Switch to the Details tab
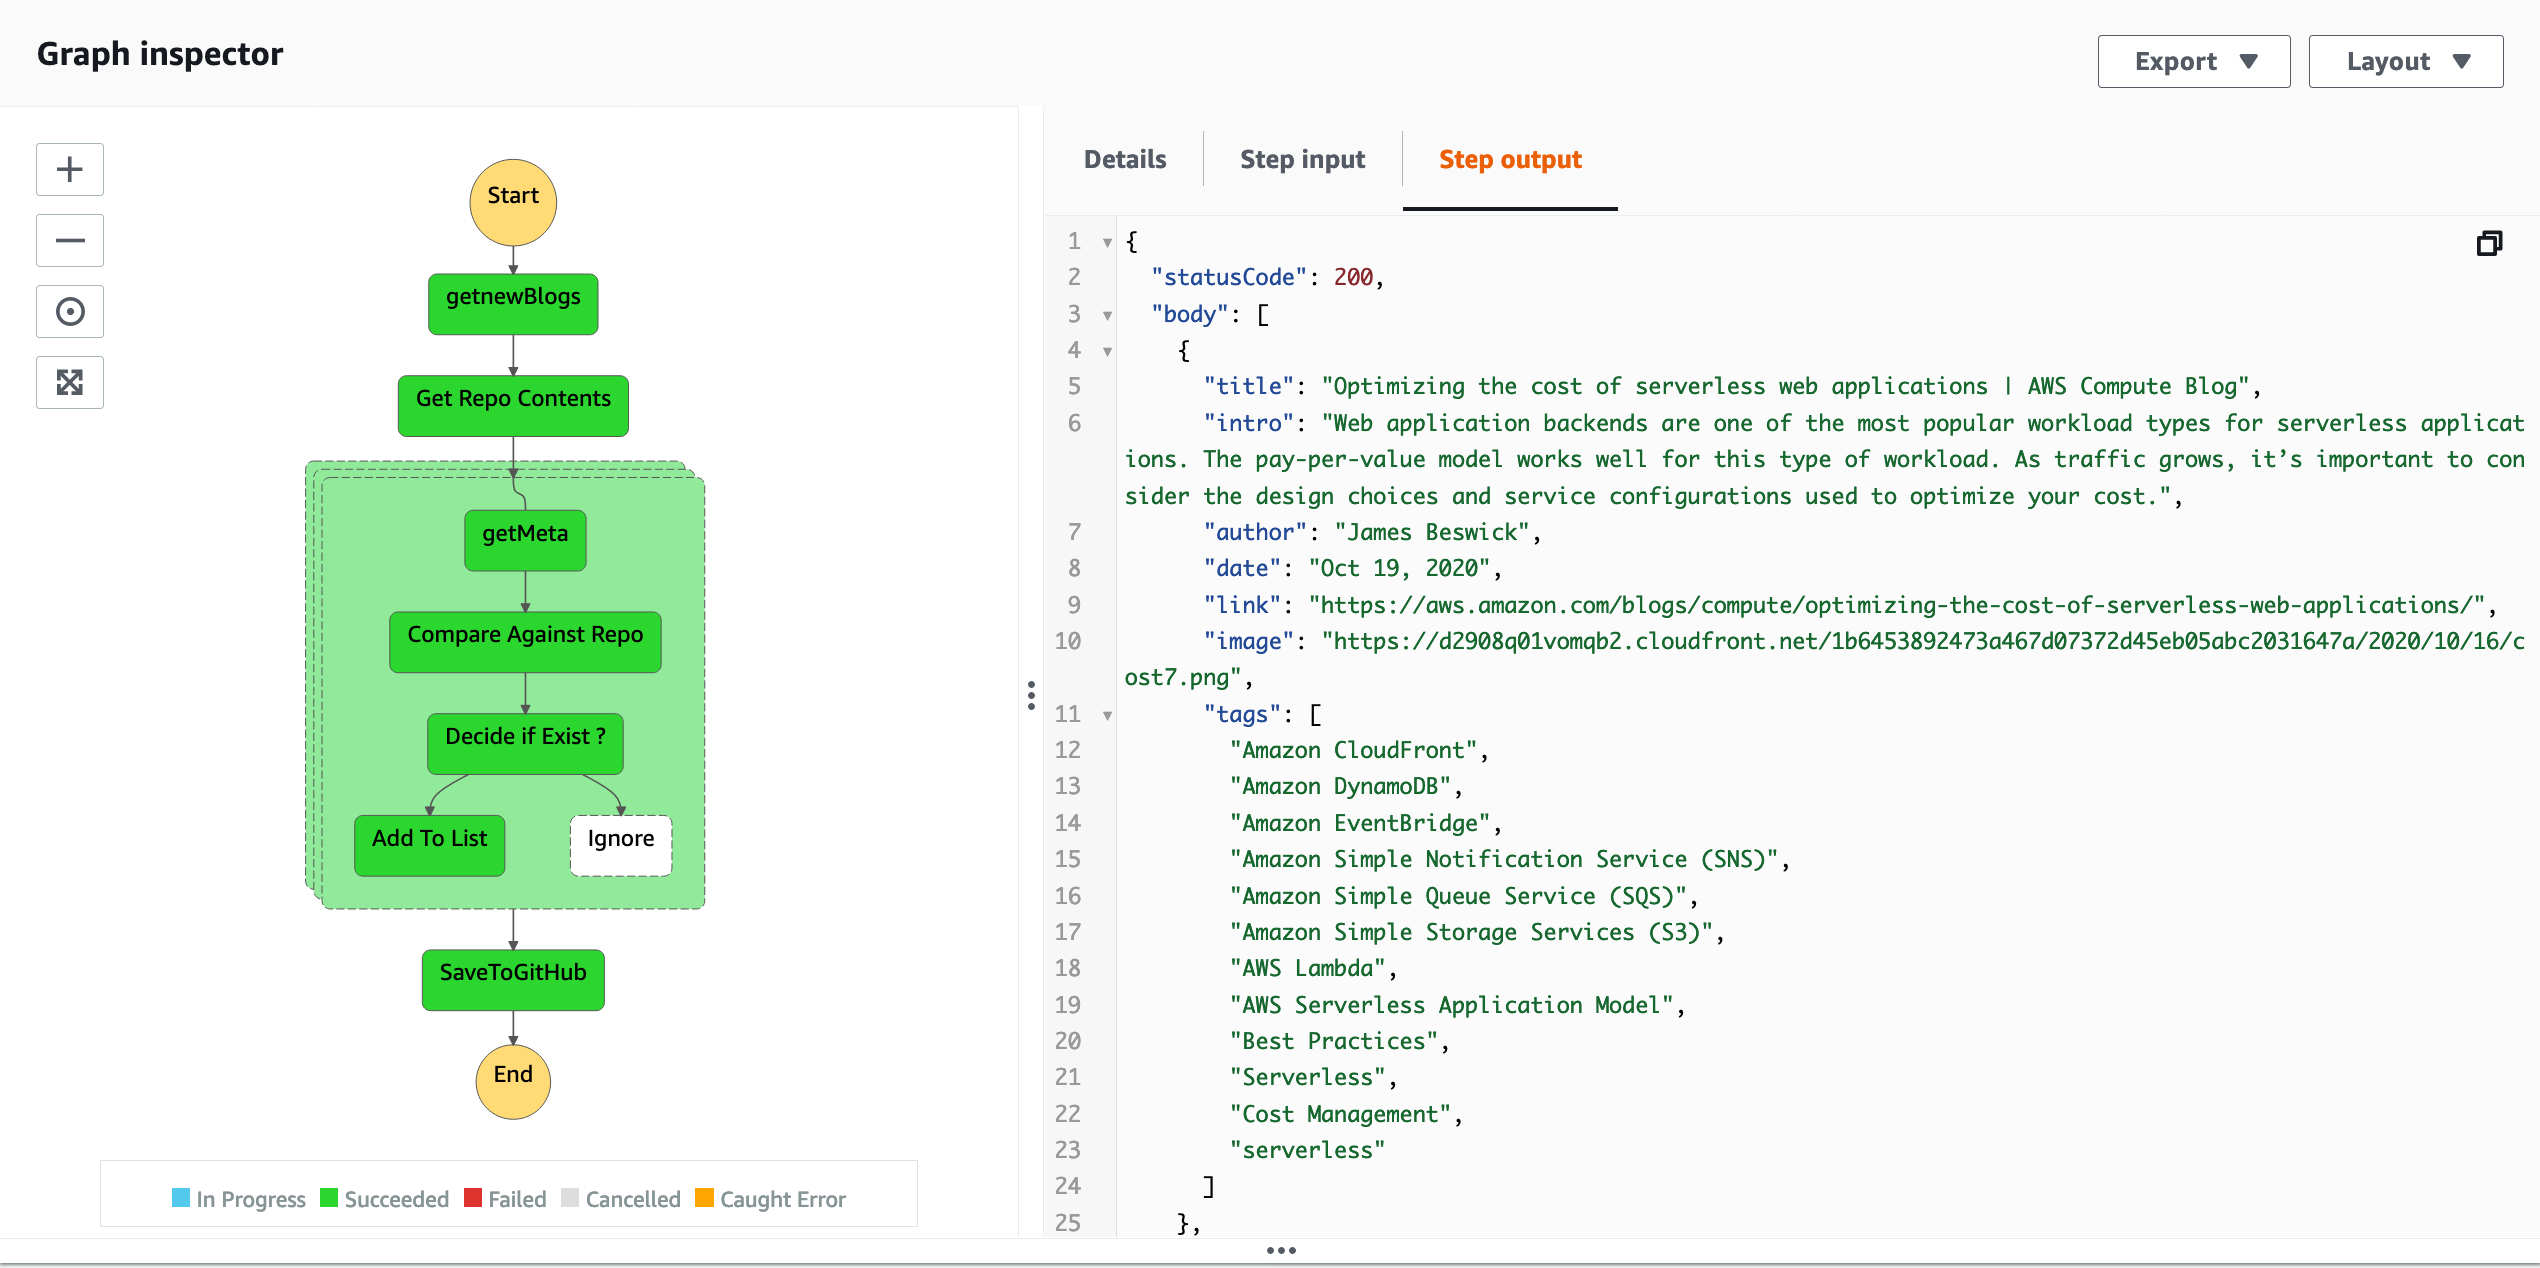Image resolution: width=2540 pixels, height=1268 pixels. 1124,160
